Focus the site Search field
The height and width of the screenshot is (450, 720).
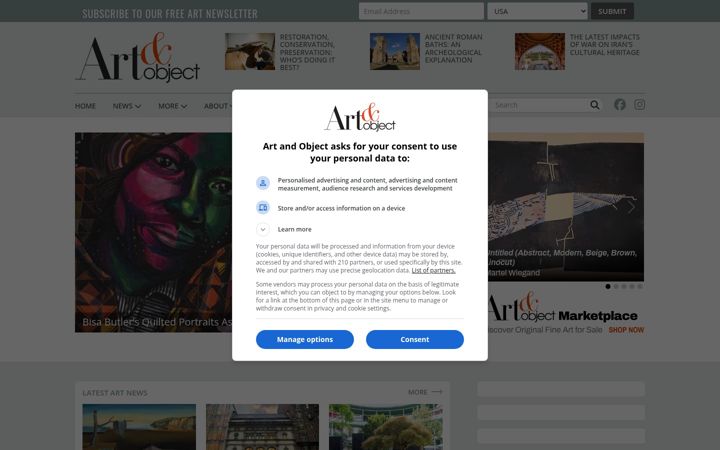click(539, 105)
